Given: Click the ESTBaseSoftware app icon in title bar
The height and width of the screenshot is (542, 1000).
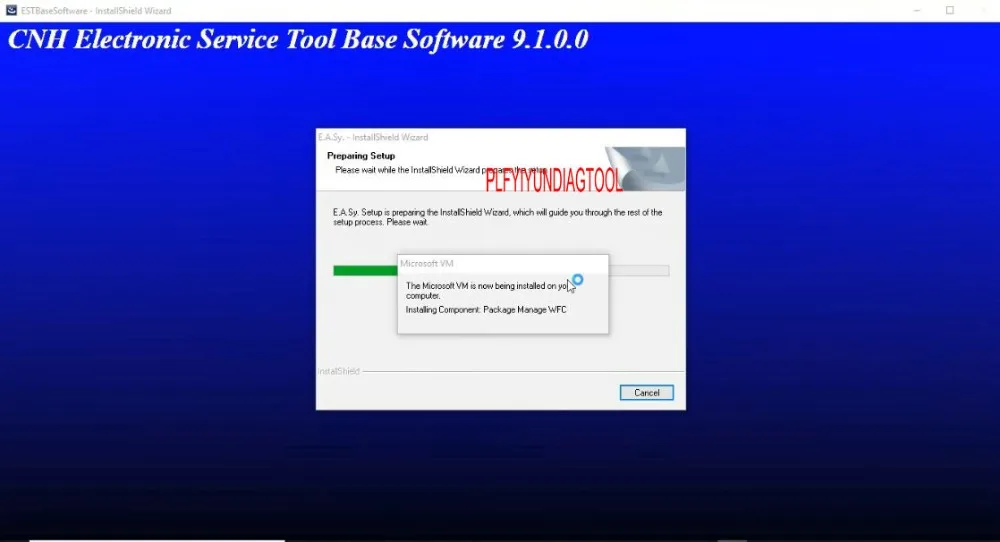Looking at the screenshot, I should pos(11,10).
